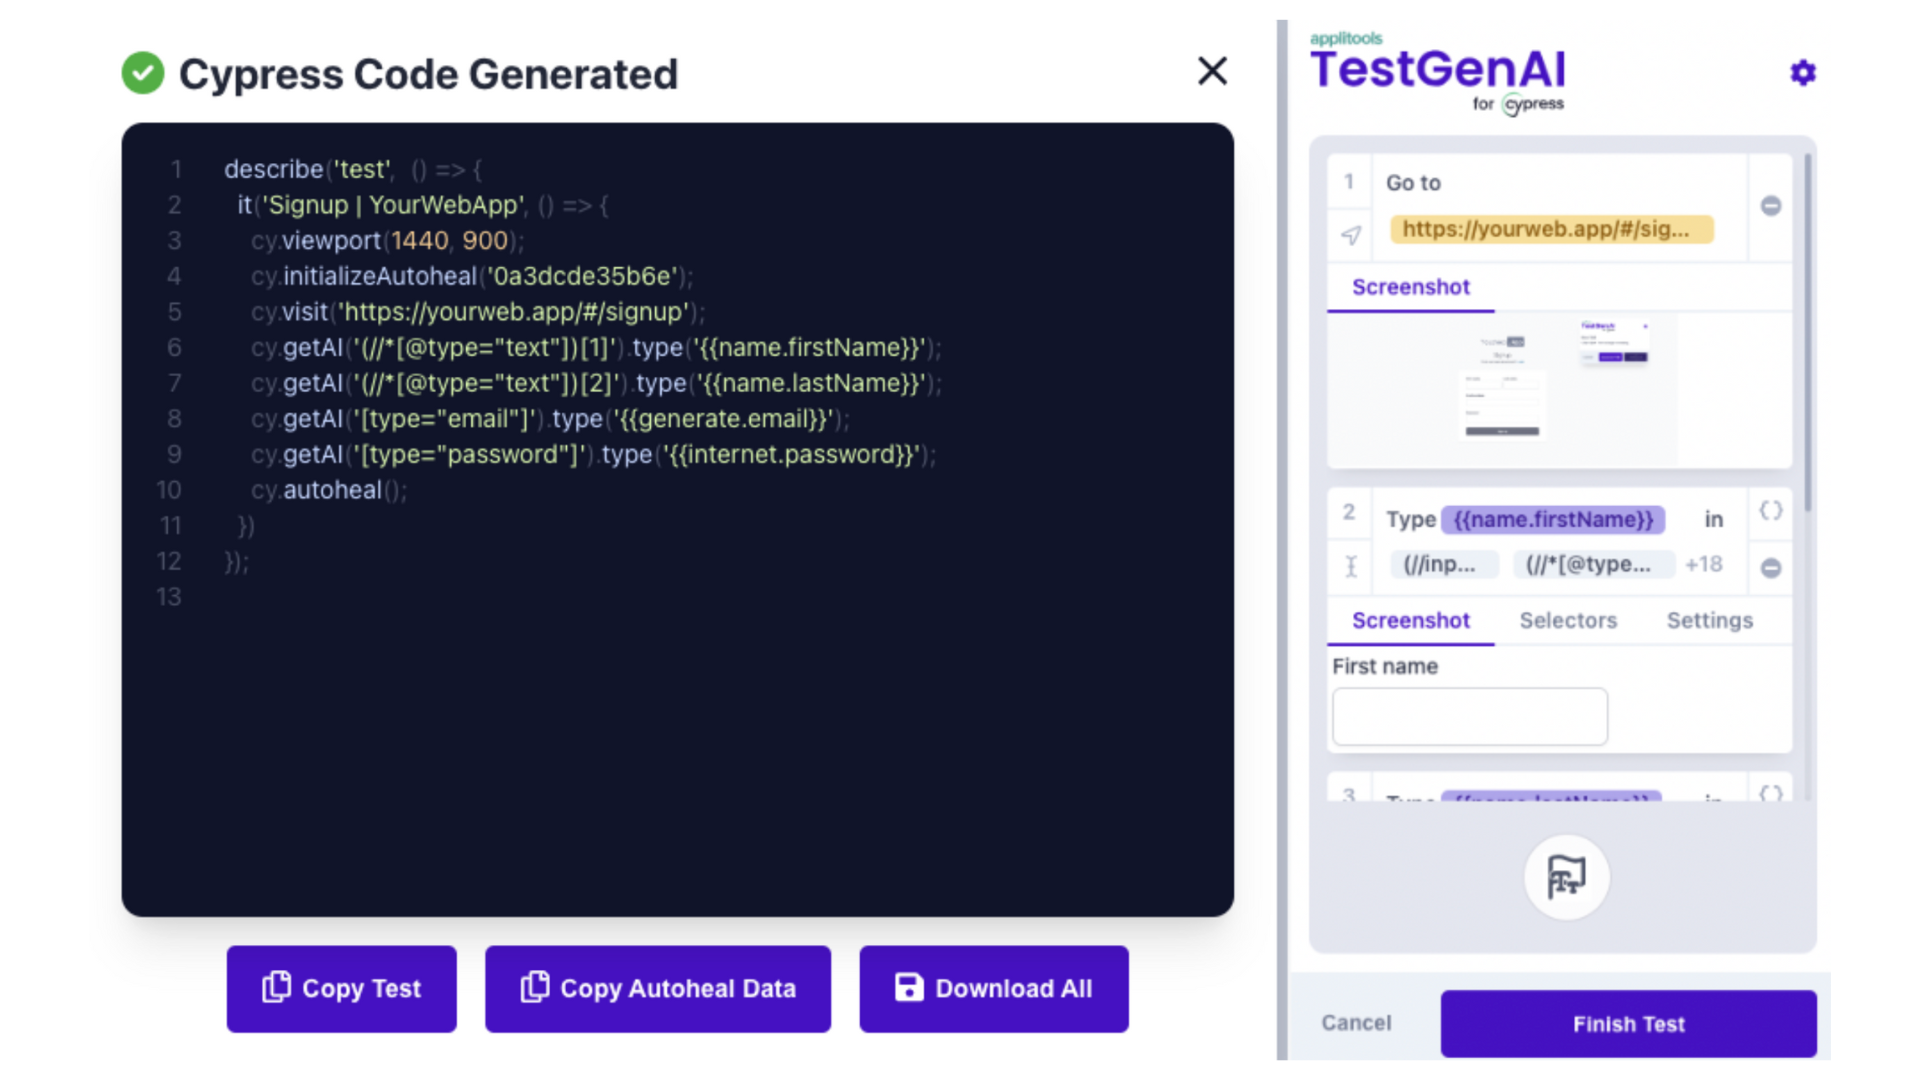Remove step 1 using its minus icon

click(x=1772, y=206)
